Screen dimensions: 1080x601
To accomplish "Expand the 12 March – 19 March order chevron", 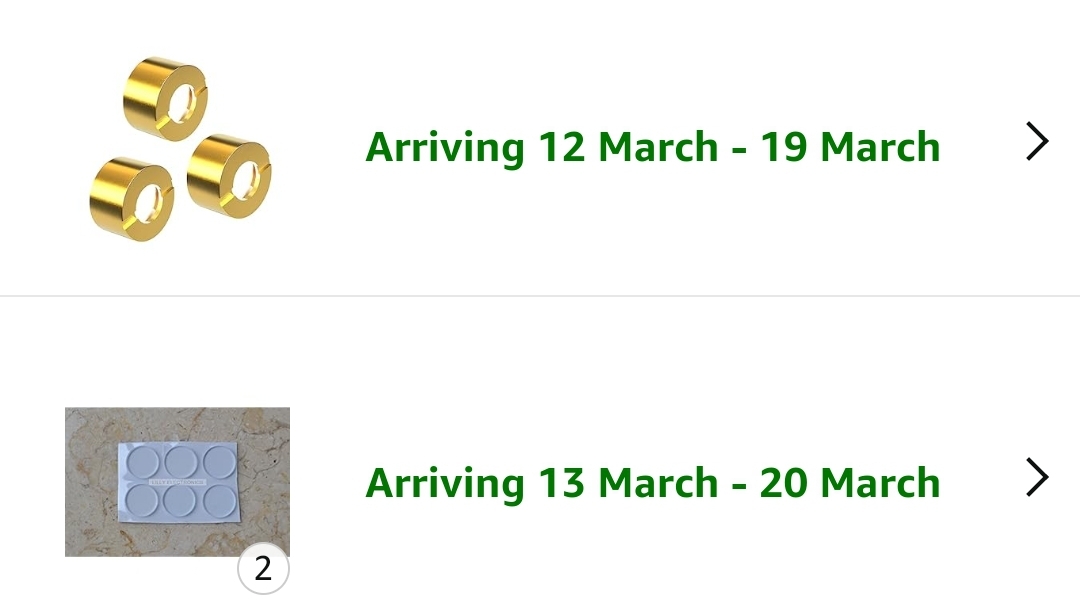I will (1037, 142).
